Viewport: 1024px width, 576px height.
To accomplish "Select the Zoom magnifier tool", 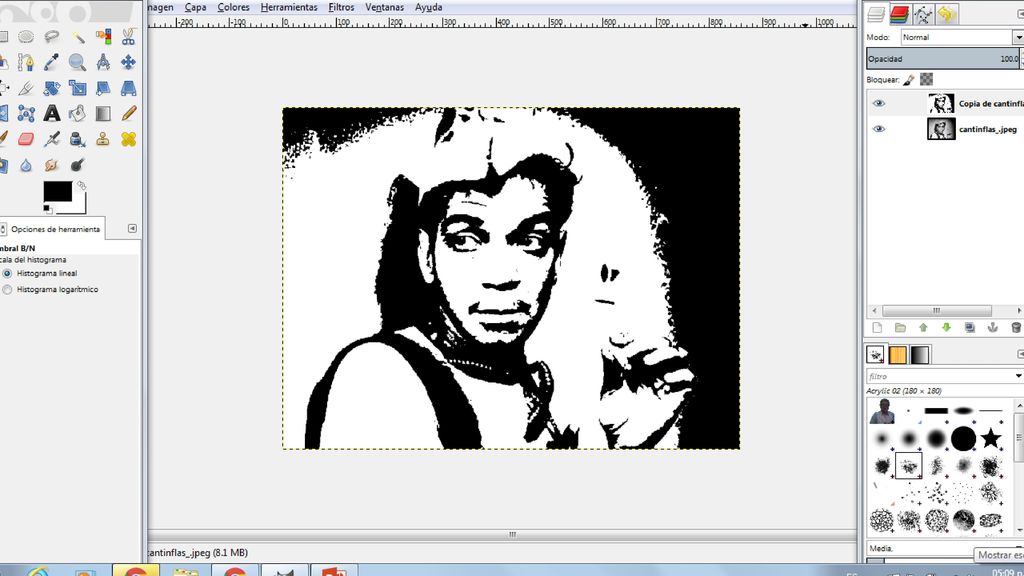I will [x=78, y=63].
